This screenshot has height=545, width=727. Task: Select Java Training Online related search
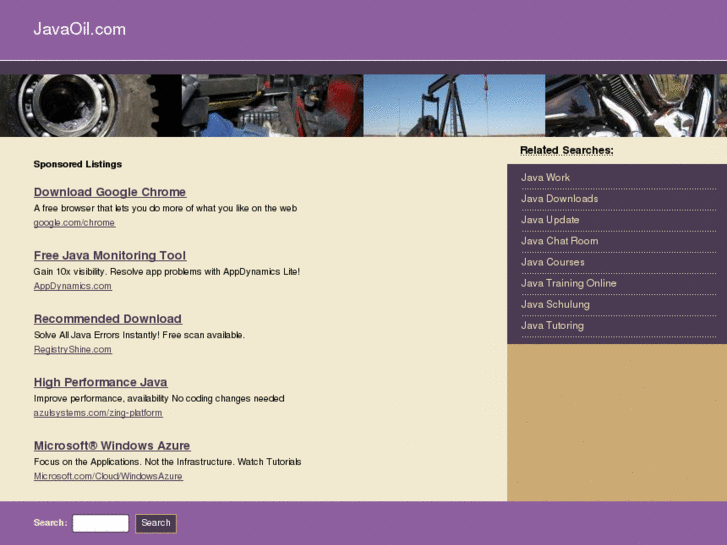coord(568,283)
